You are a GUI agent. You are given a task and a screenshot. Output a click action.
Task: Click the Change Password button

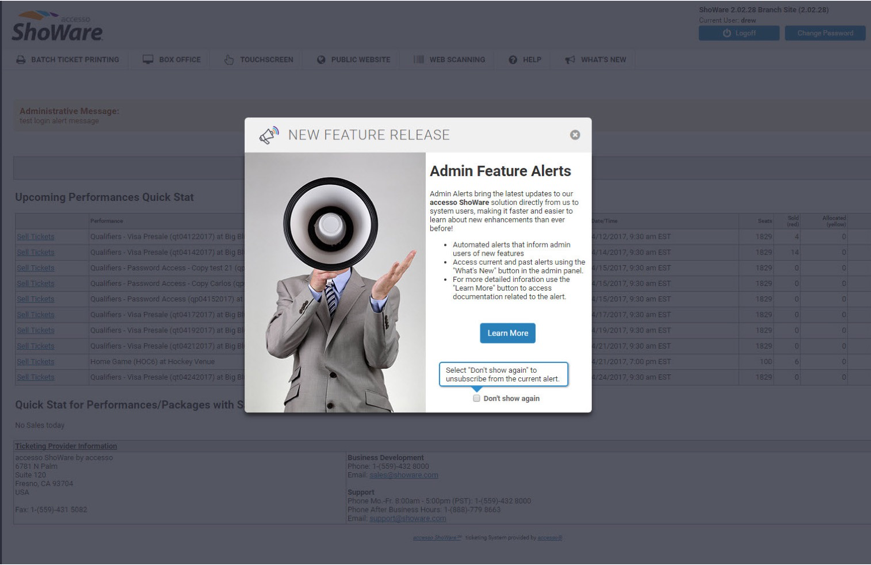click(x=825, y=33)
